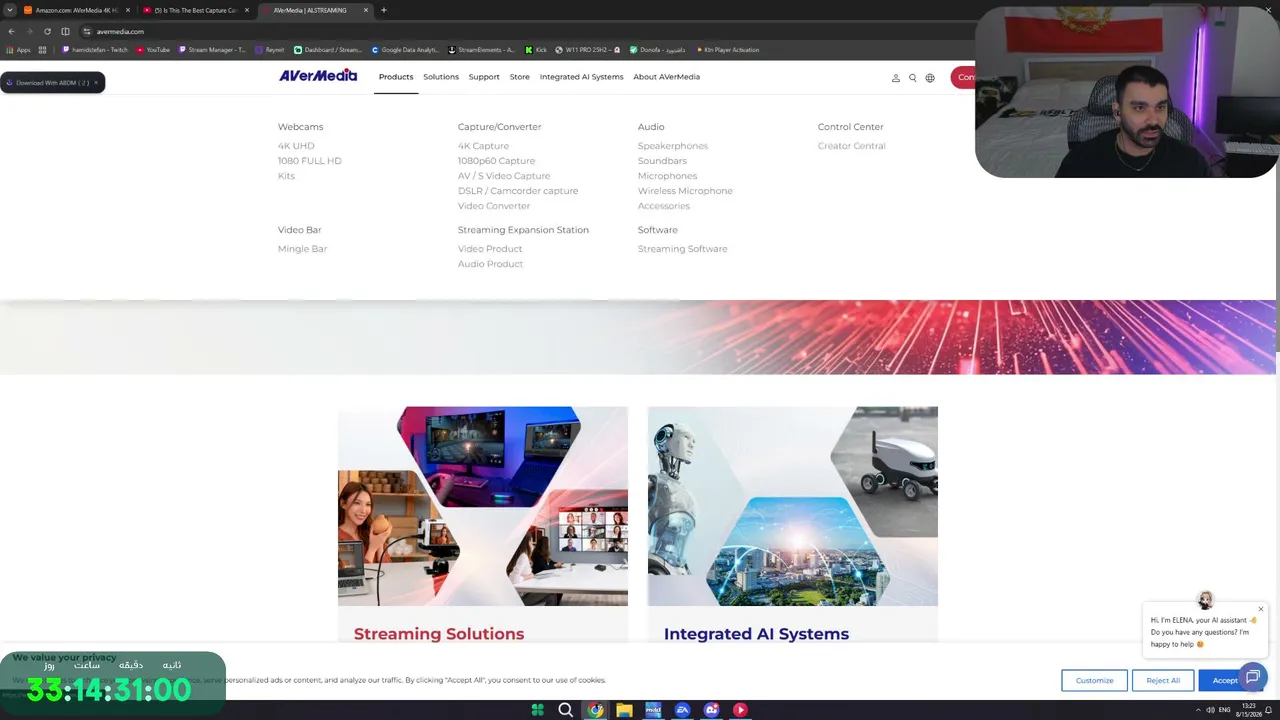Open the Dashboard / Stream bookmark
Image resolution: width=1280 pixels, height=720 pixels.
(x=328, y=50)
